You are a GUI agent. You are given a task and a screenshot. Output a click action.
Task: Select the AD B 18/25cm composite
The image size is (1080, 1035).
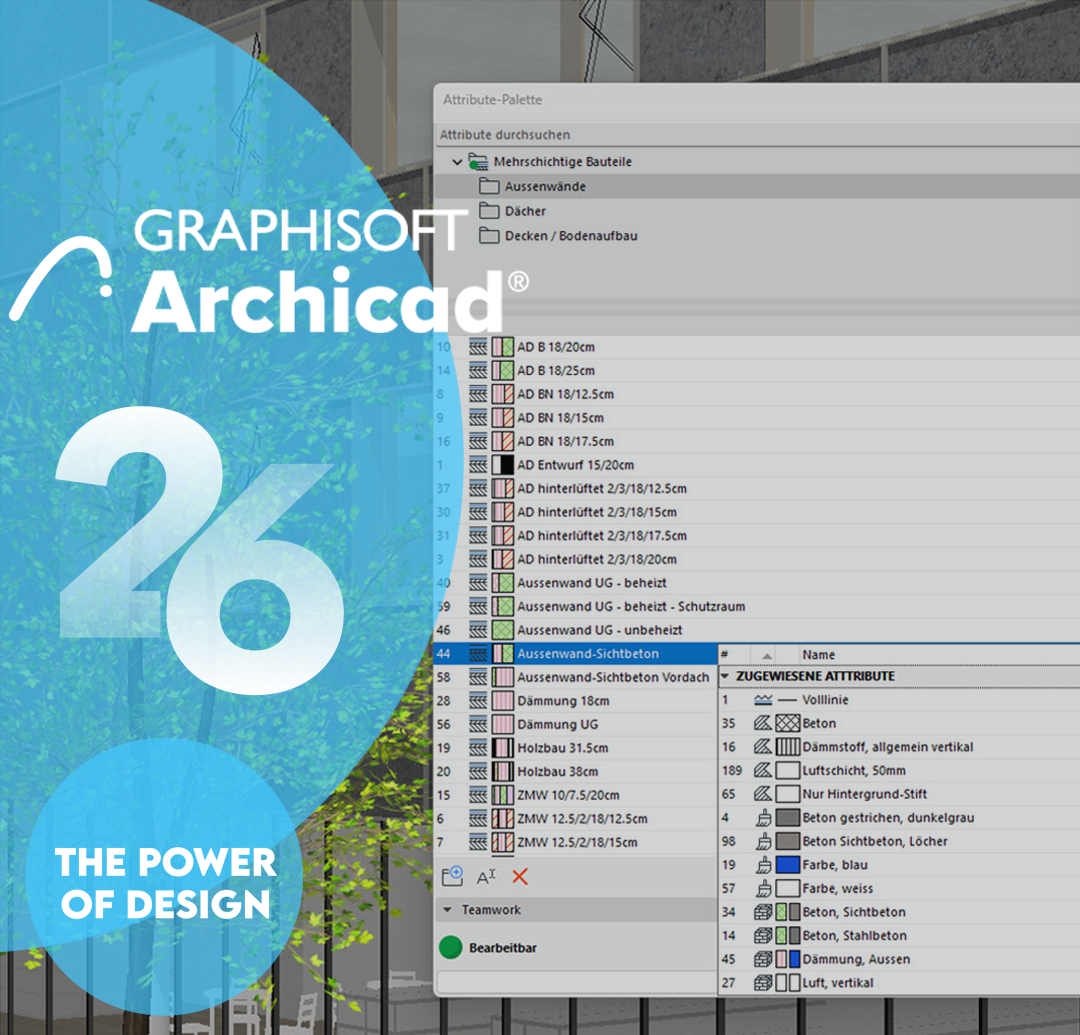(757, 370)
